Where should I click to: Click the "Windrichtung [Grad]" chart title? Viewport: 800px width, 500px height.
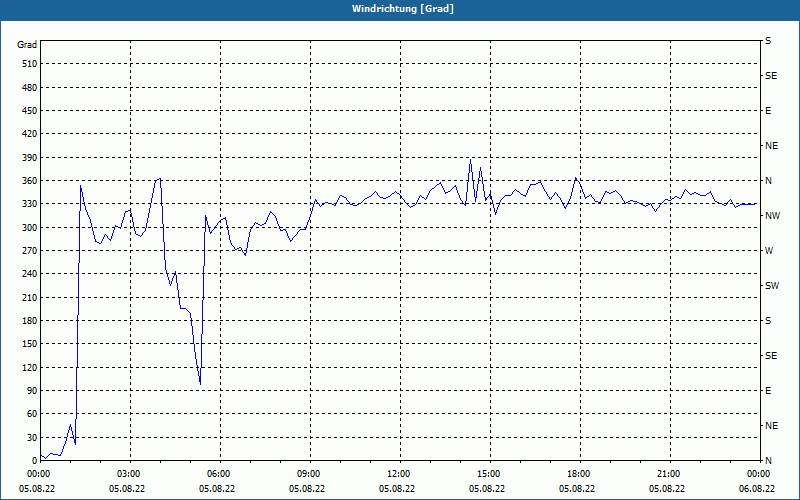click(403, 9)
